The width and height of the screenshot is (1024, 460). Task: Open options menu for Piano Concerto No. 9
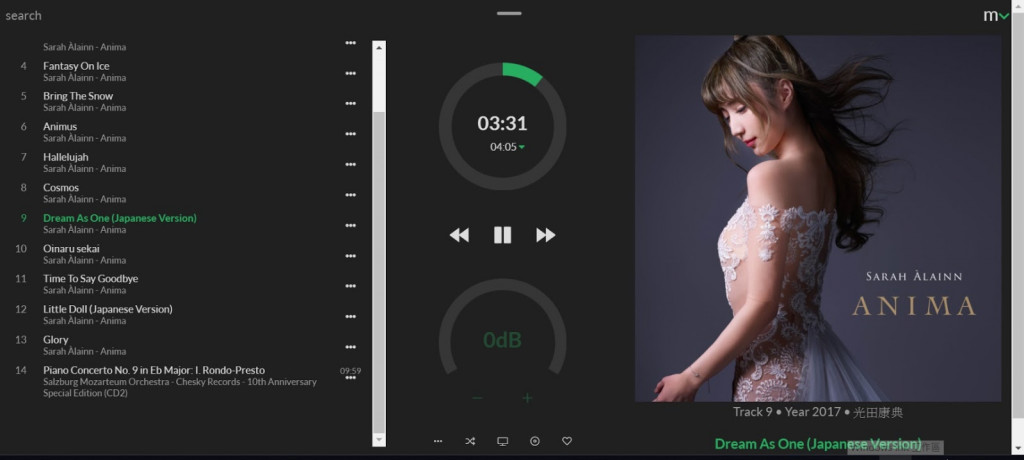[351, 378]
